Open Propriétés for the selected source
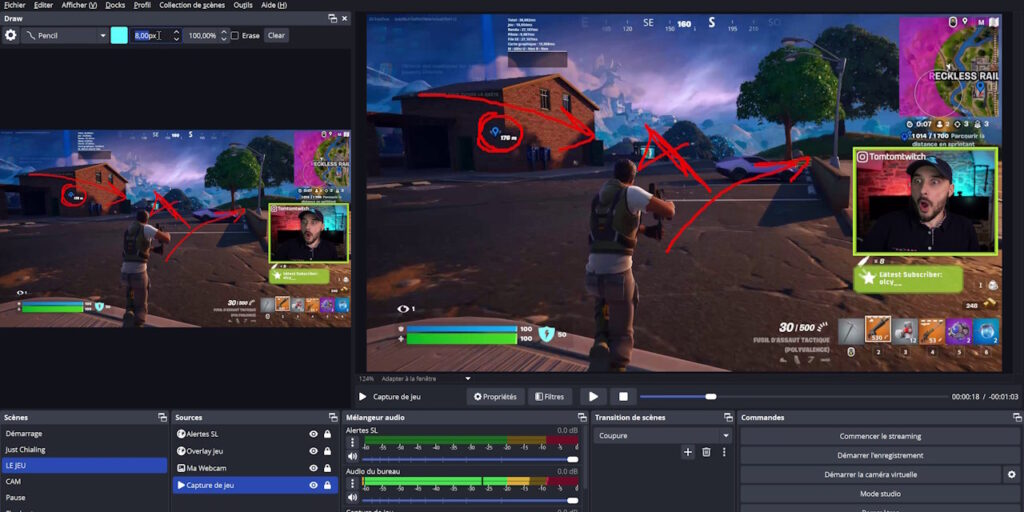Image resolution: width=1024 pixels, height=512 pixels. point(495,396)
